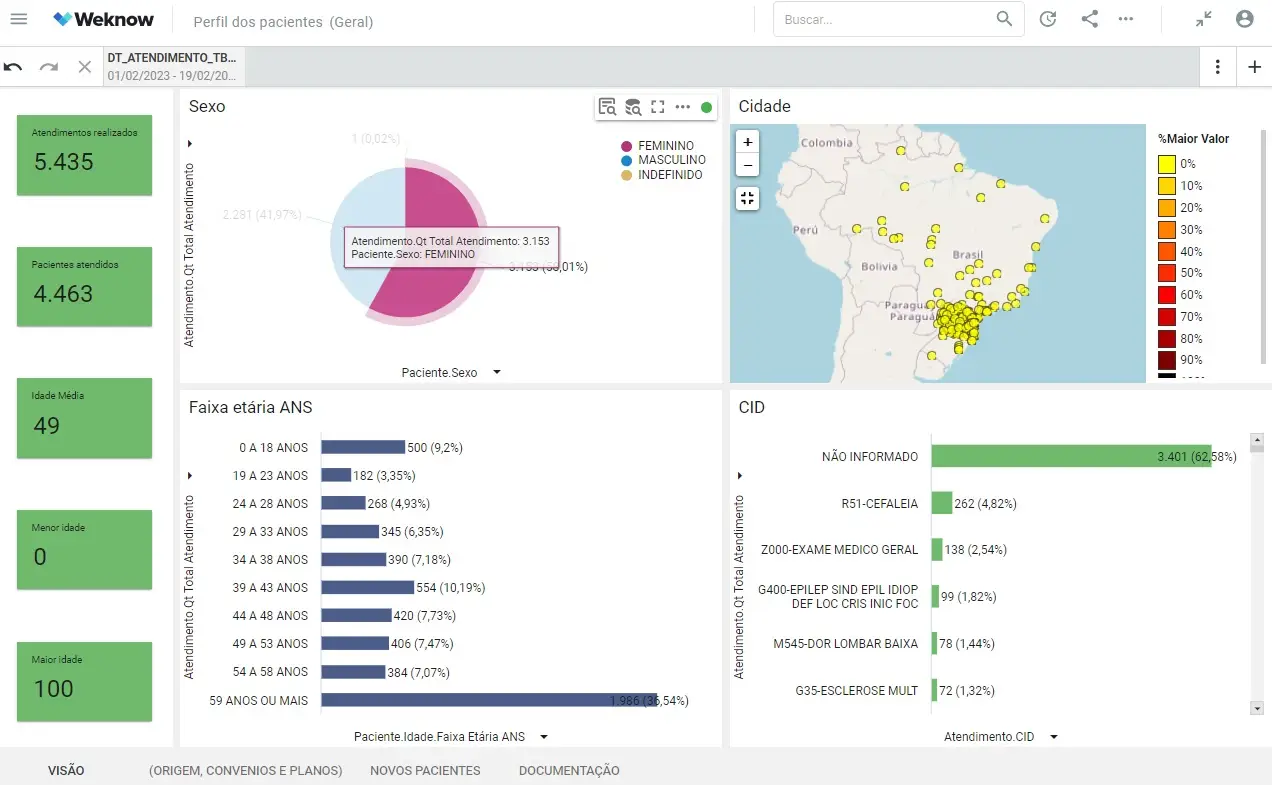
Task: Toggle MASCULINO legend series
Action: 663,160
